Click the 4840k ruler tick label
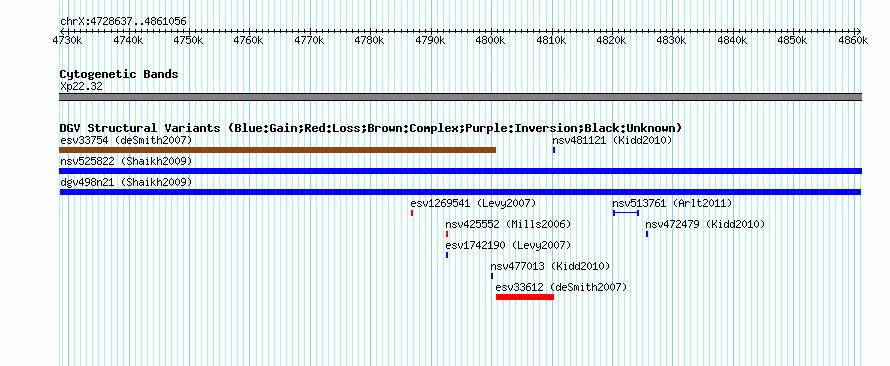 point(732,40)
